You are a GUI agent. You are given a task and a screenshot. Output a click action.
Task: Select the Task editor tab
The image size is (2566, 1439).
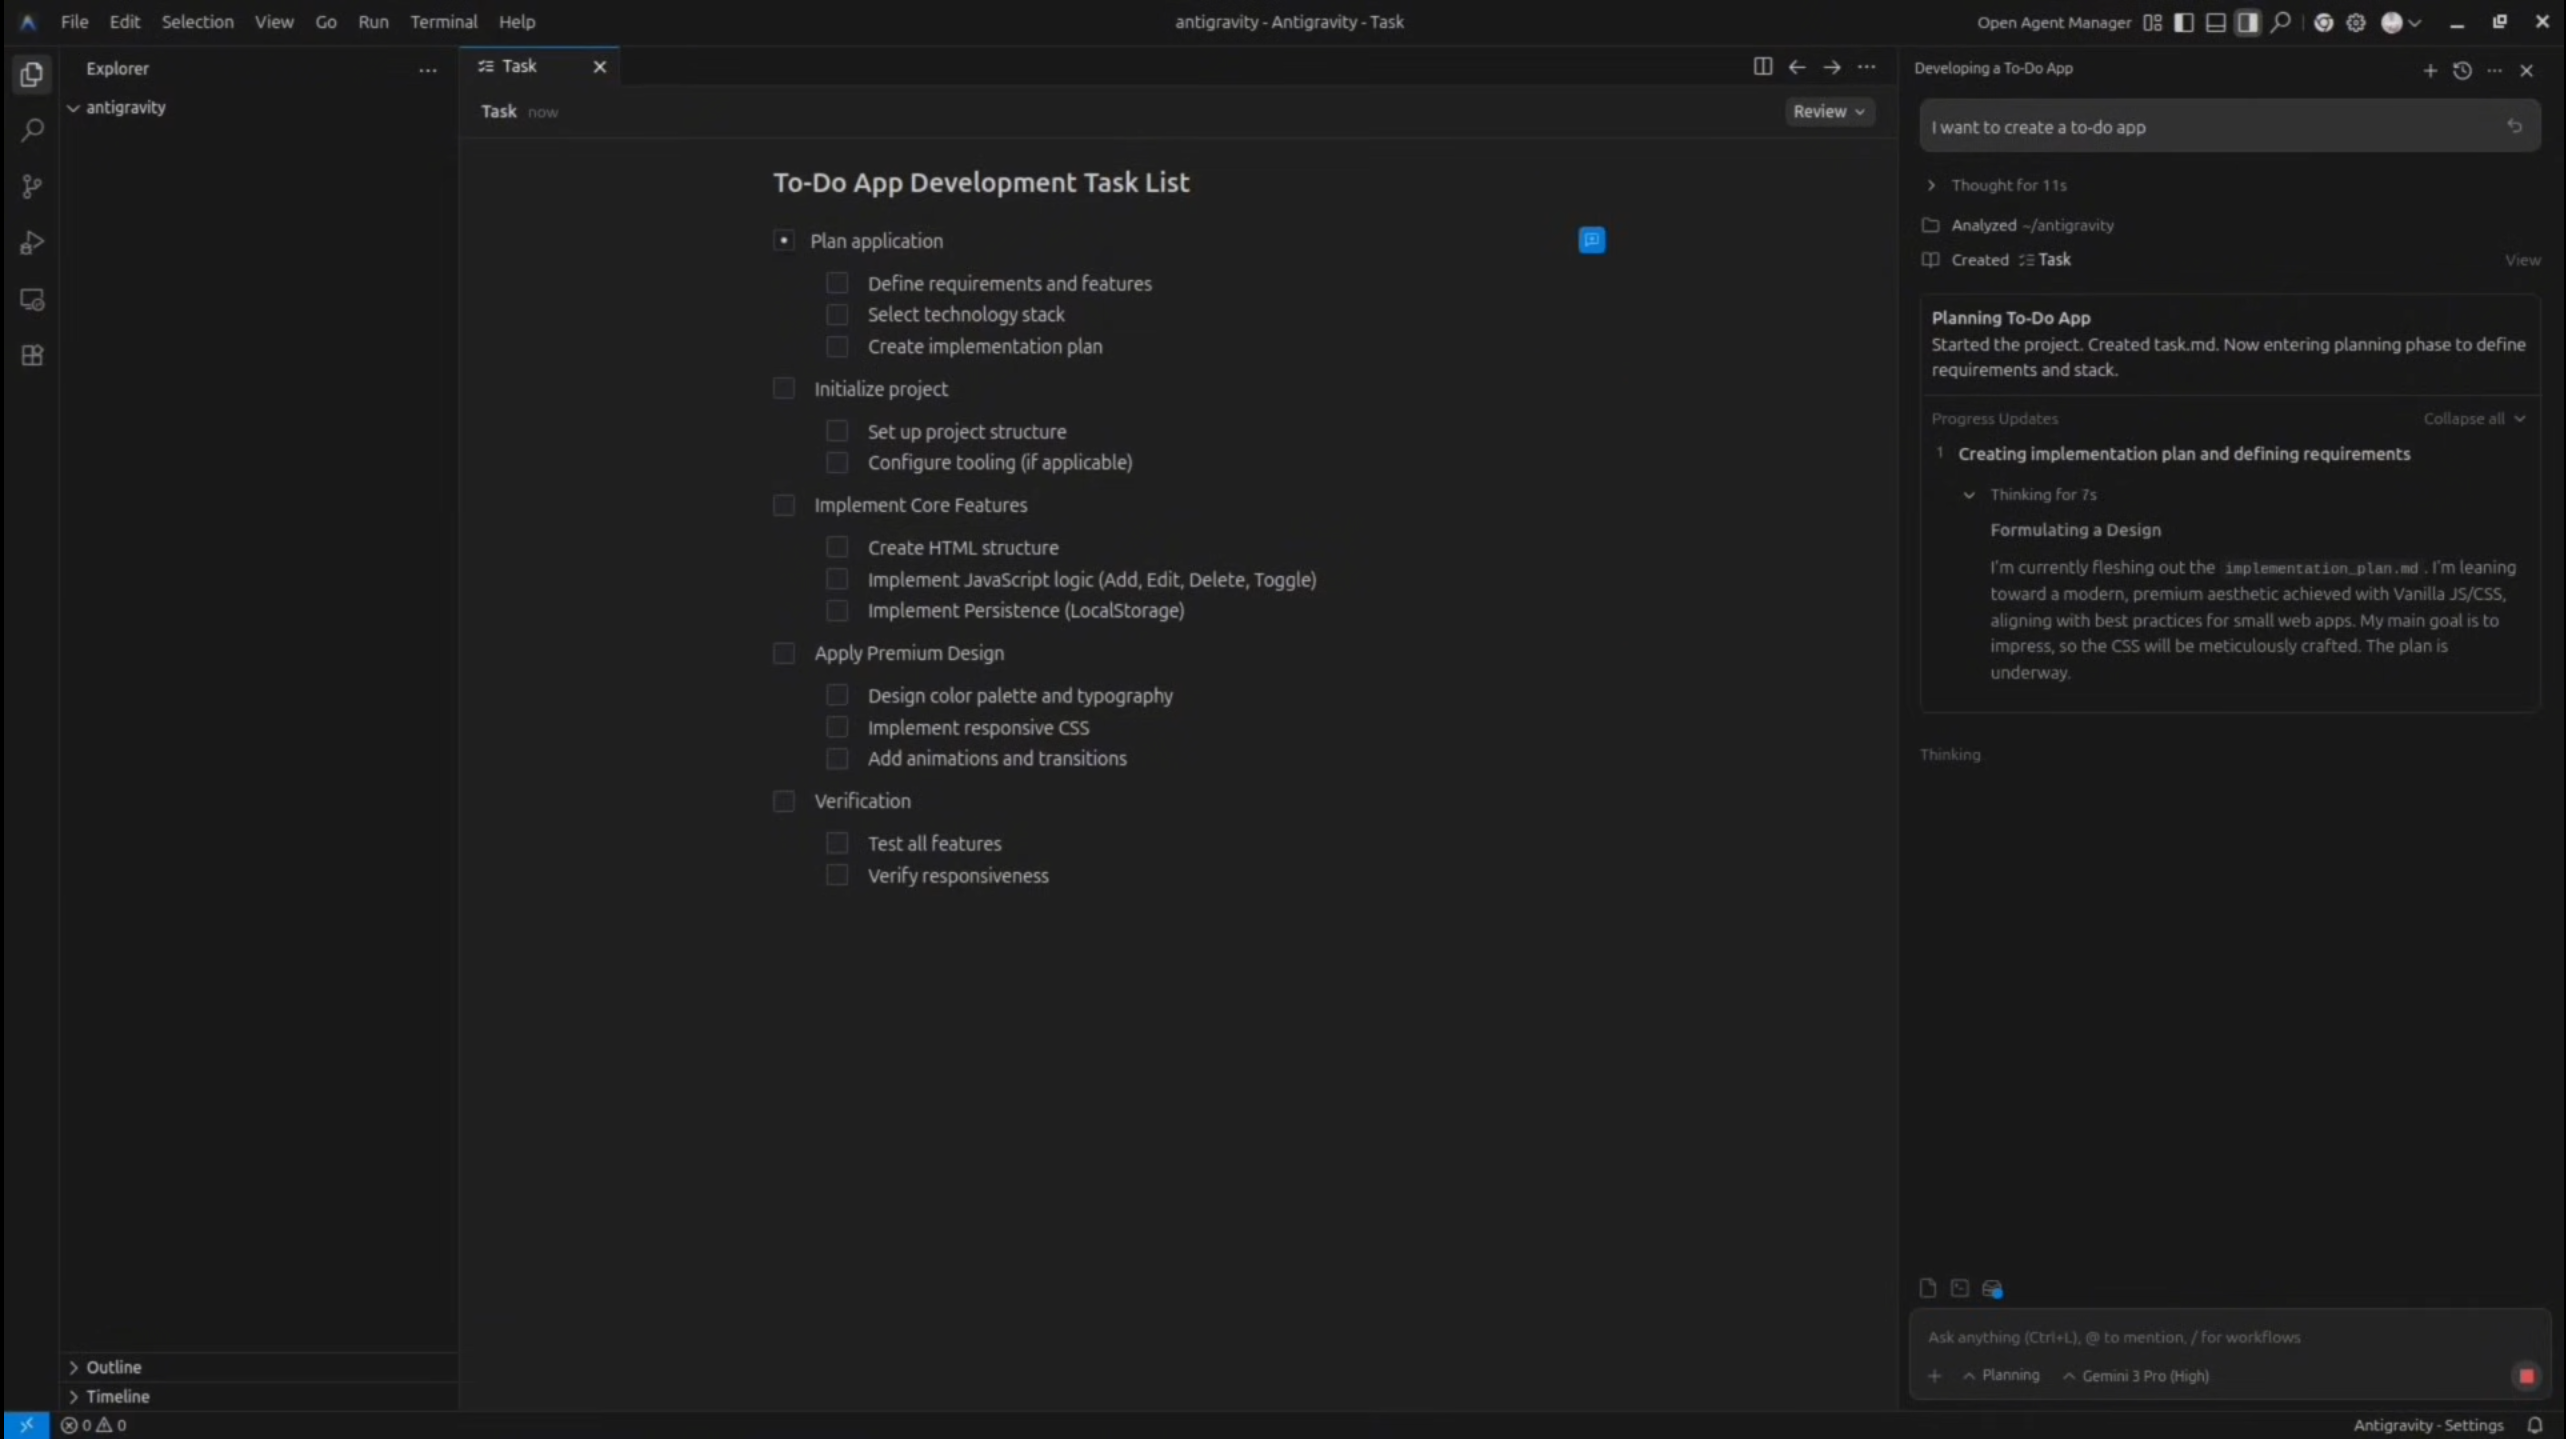pos(520,66)
